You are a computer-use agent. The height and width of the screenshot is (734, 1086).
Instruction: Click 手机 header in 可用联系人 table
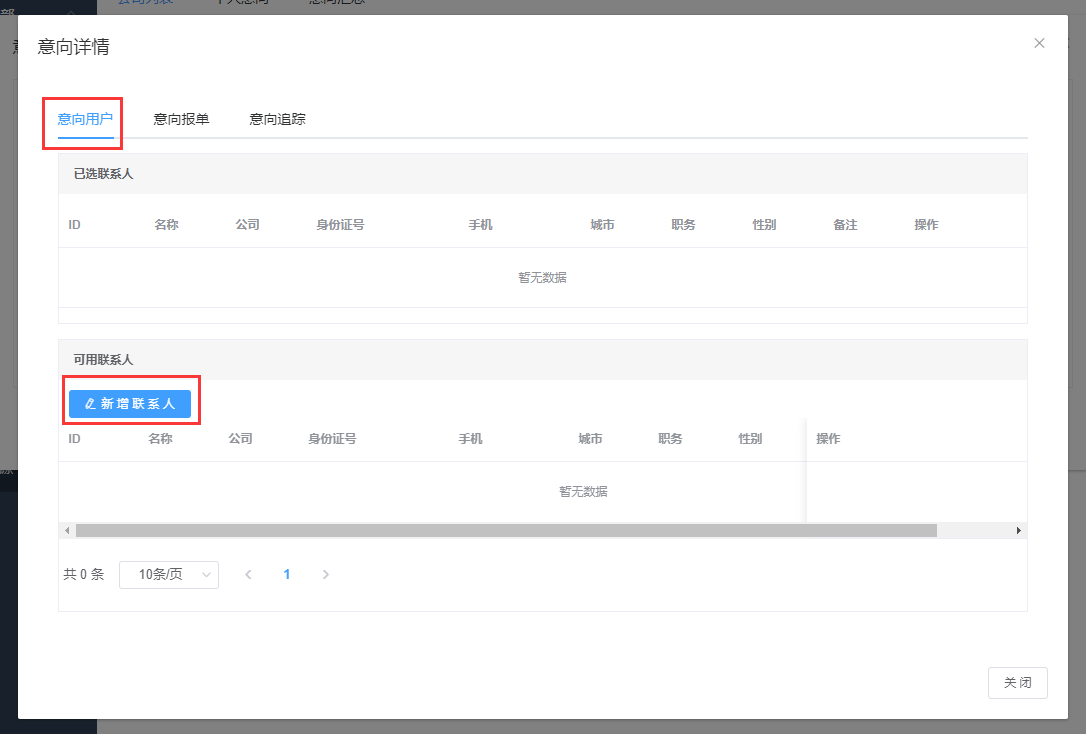click(x=470, y=439)
